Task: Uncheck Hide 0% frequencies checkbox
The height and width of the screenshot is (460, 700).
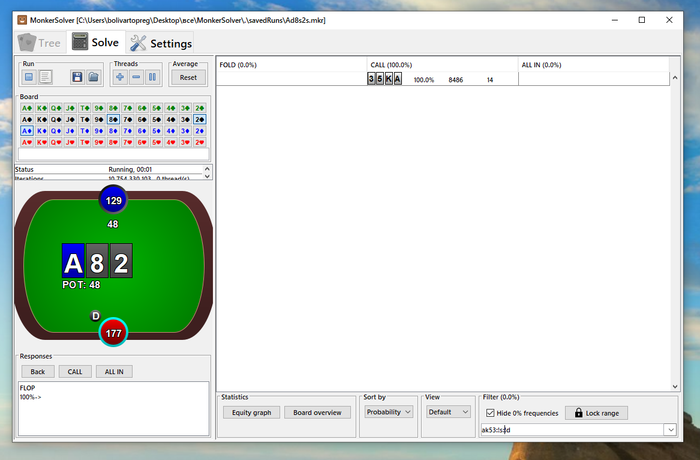Action: pos(490,413)
